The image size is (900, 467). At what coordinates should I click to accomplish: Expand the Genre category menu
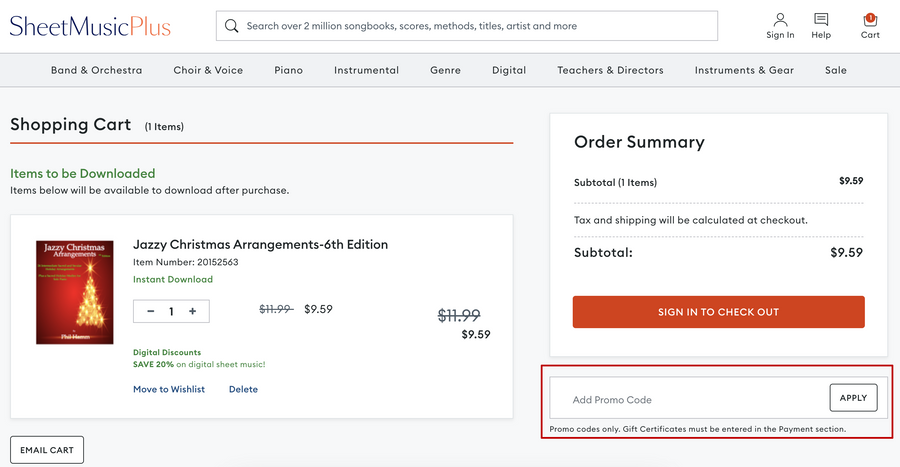click(x=445, y=70)
